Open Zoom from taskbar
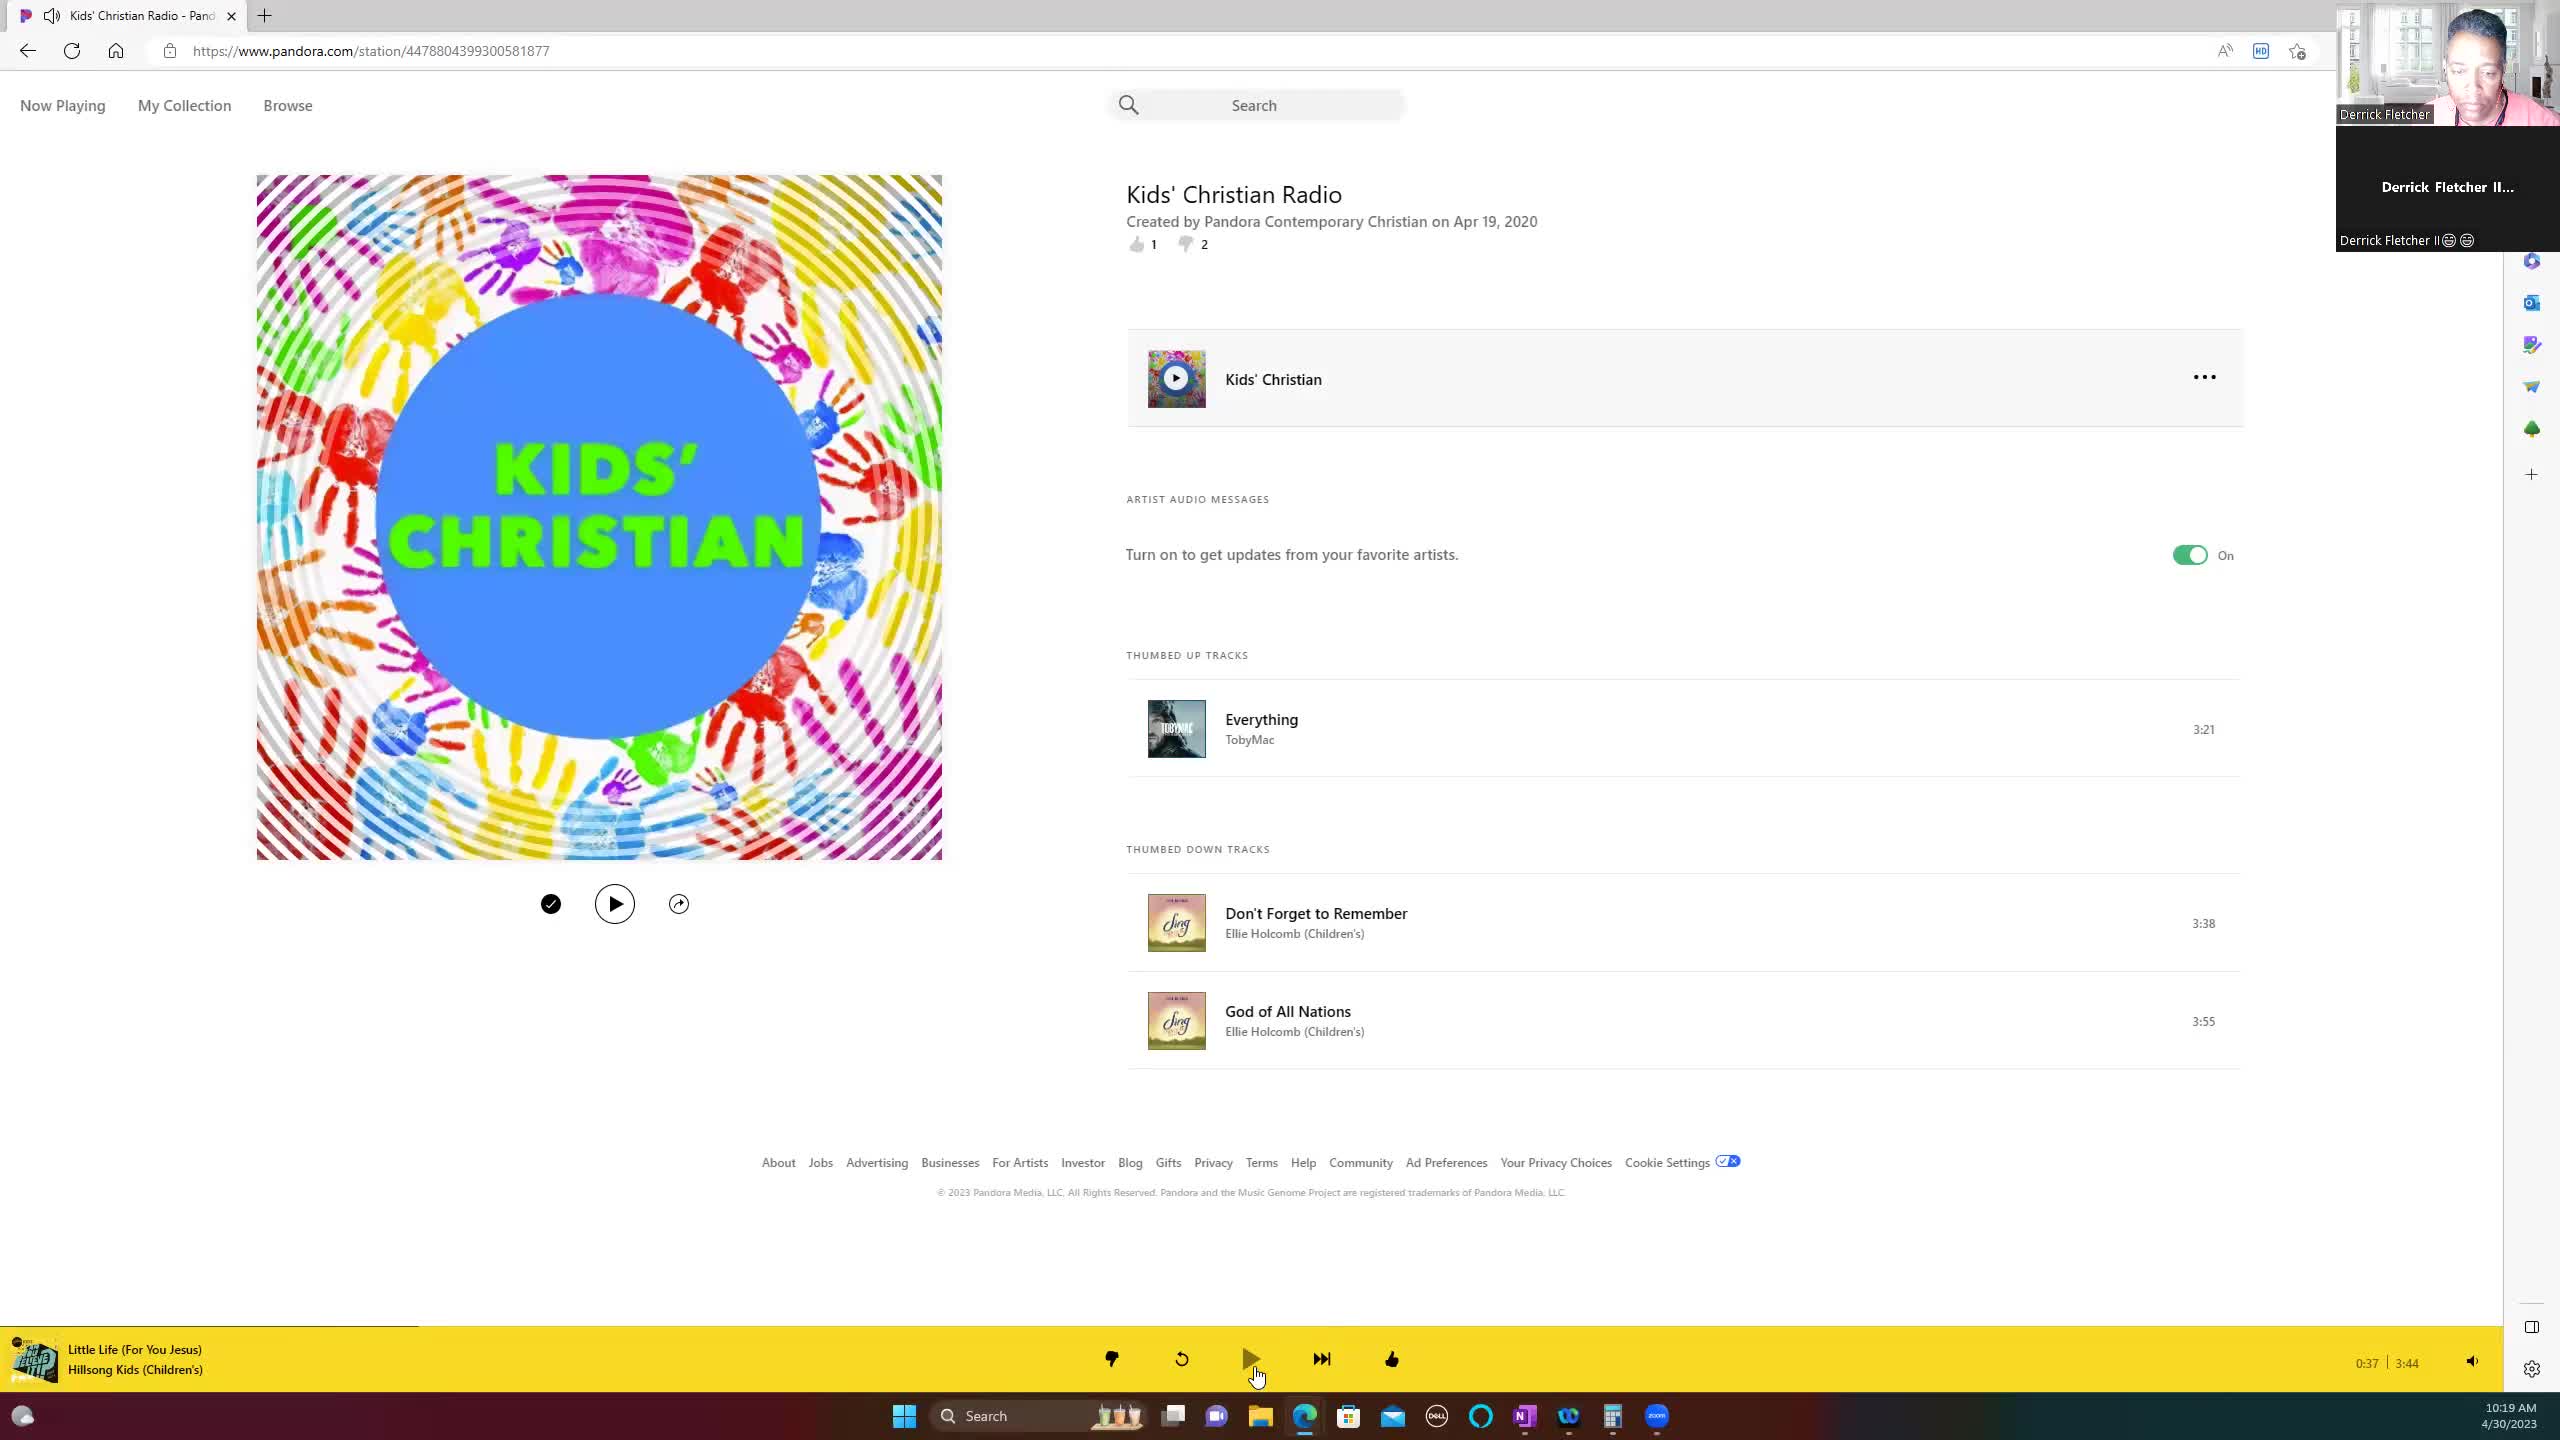 click(x=1656, y=1416)
